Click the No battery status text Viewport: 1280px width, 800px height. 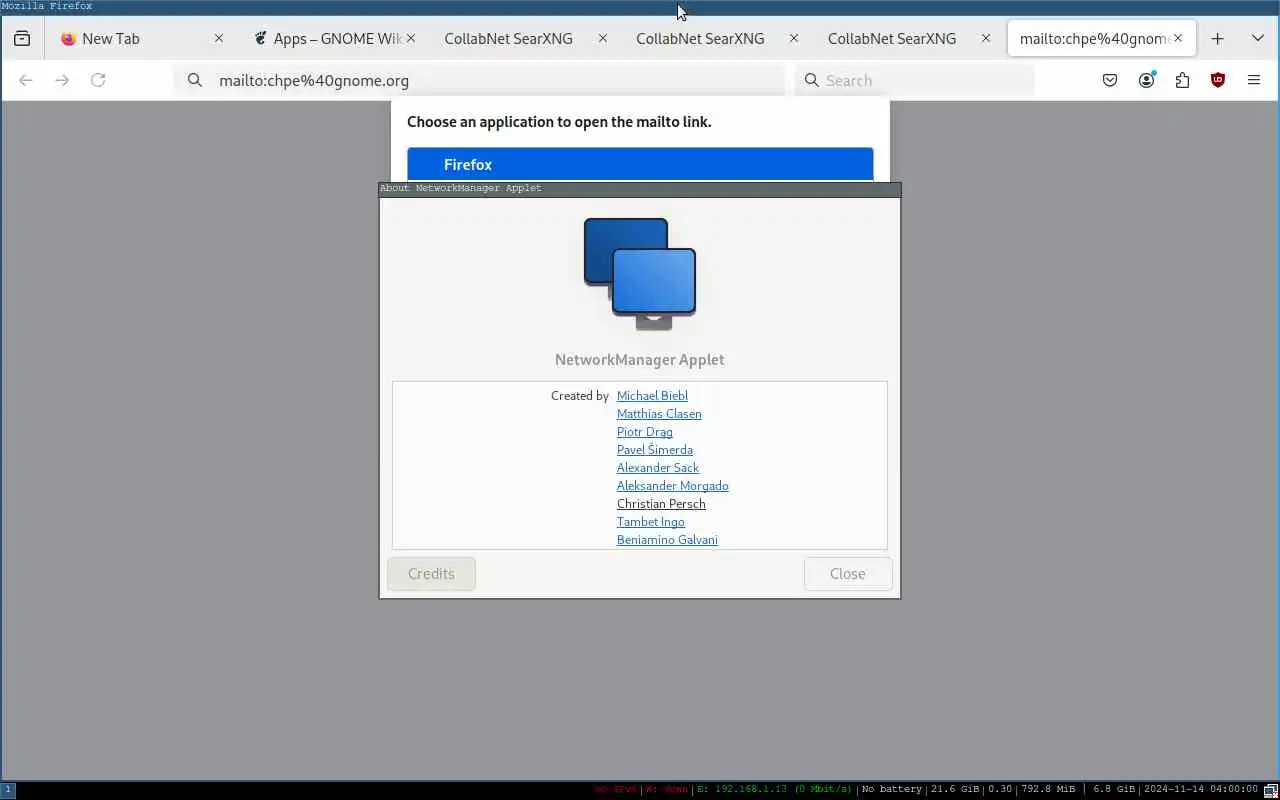892,790
